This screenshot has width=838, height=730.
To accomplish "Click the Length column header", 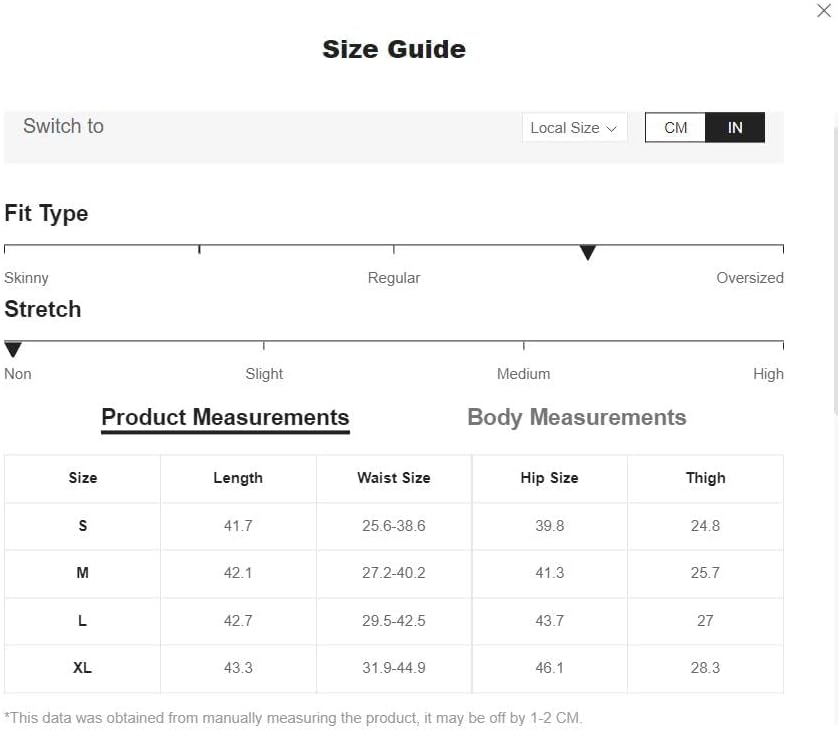I will tap(238, 478).
